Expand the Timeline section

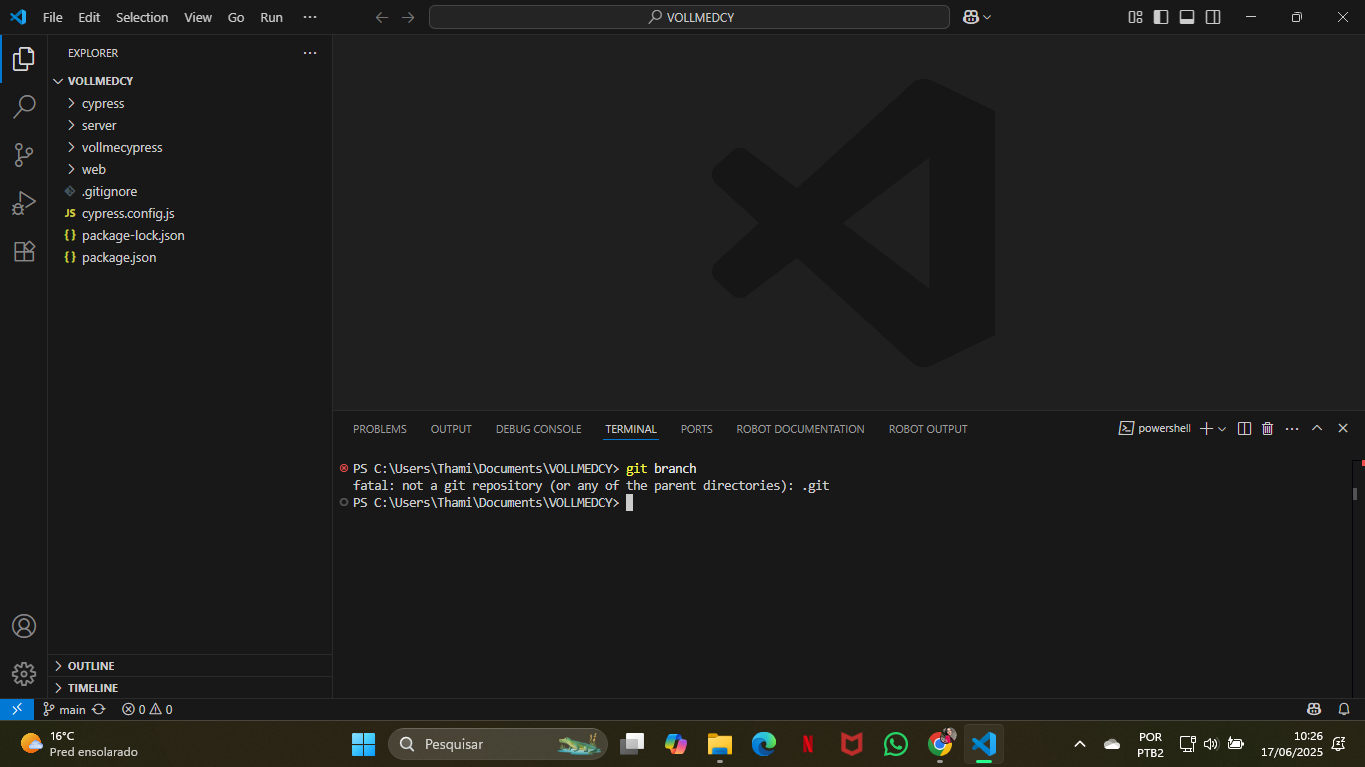pyautogui.click(x=190, y=688)
